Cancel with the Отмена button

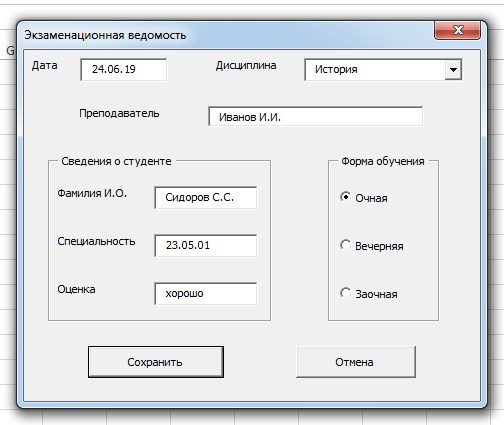pos(356,362)
